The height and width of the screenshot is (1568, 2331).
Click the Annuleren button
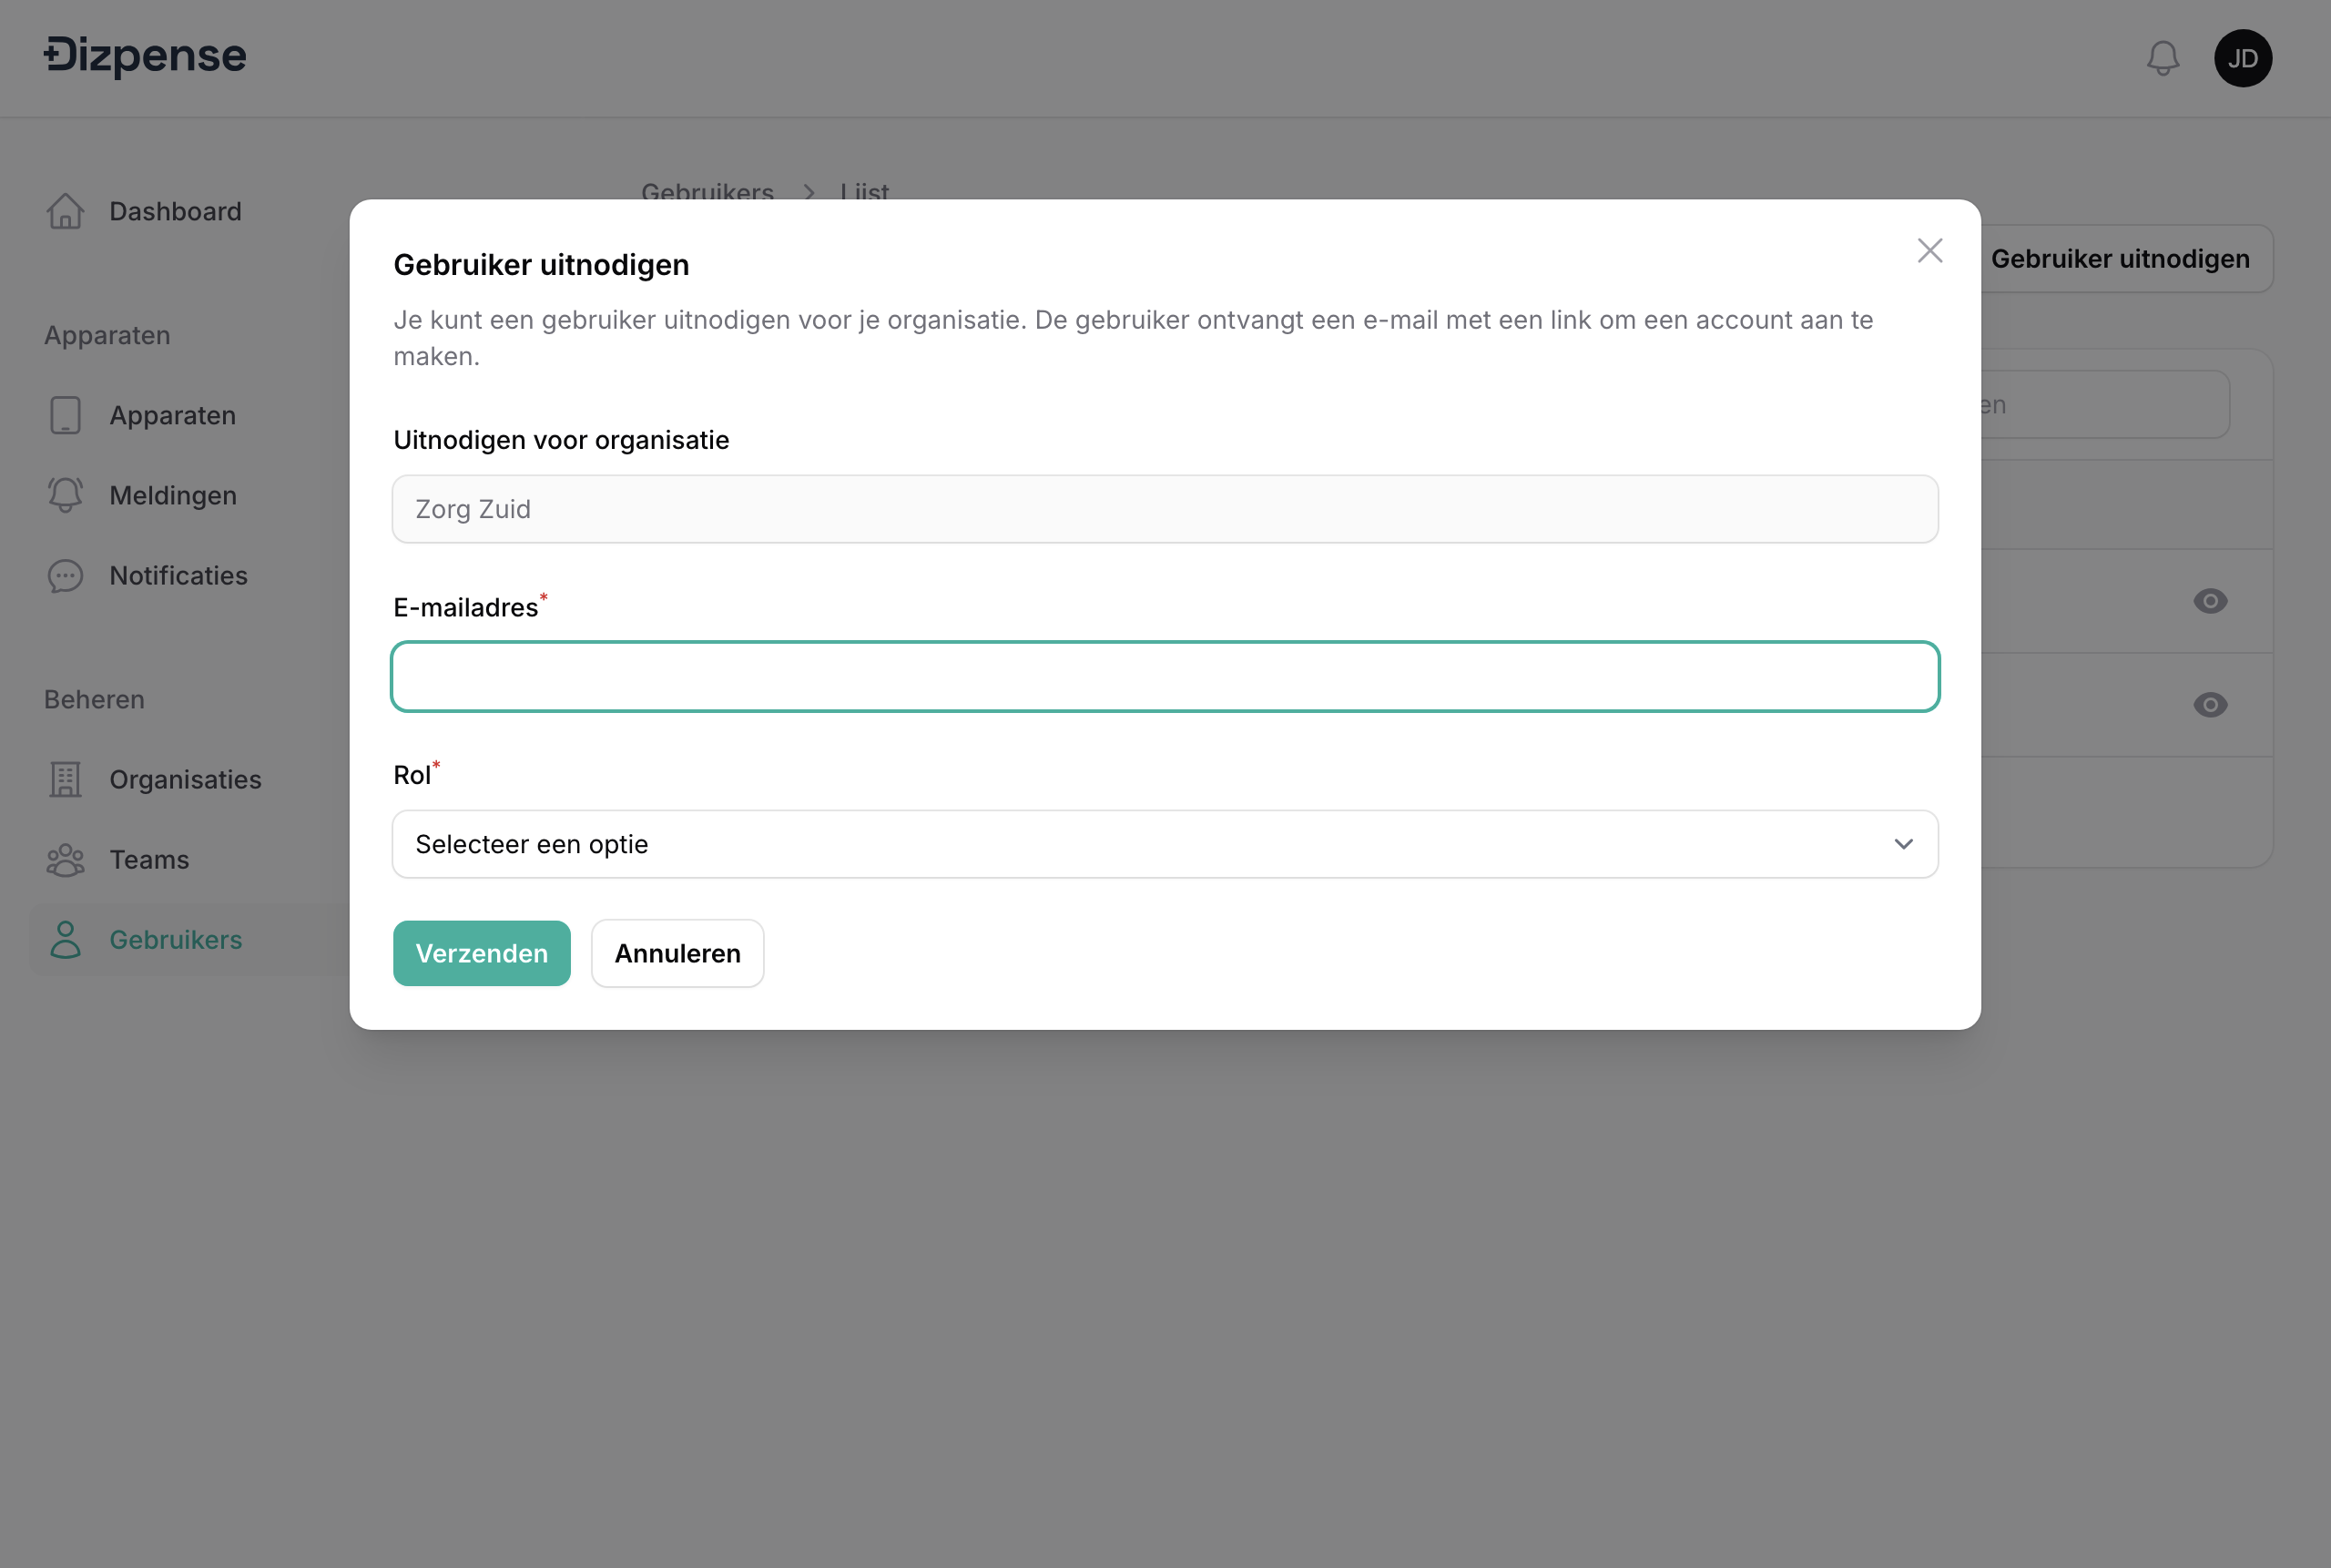point(677,953)
